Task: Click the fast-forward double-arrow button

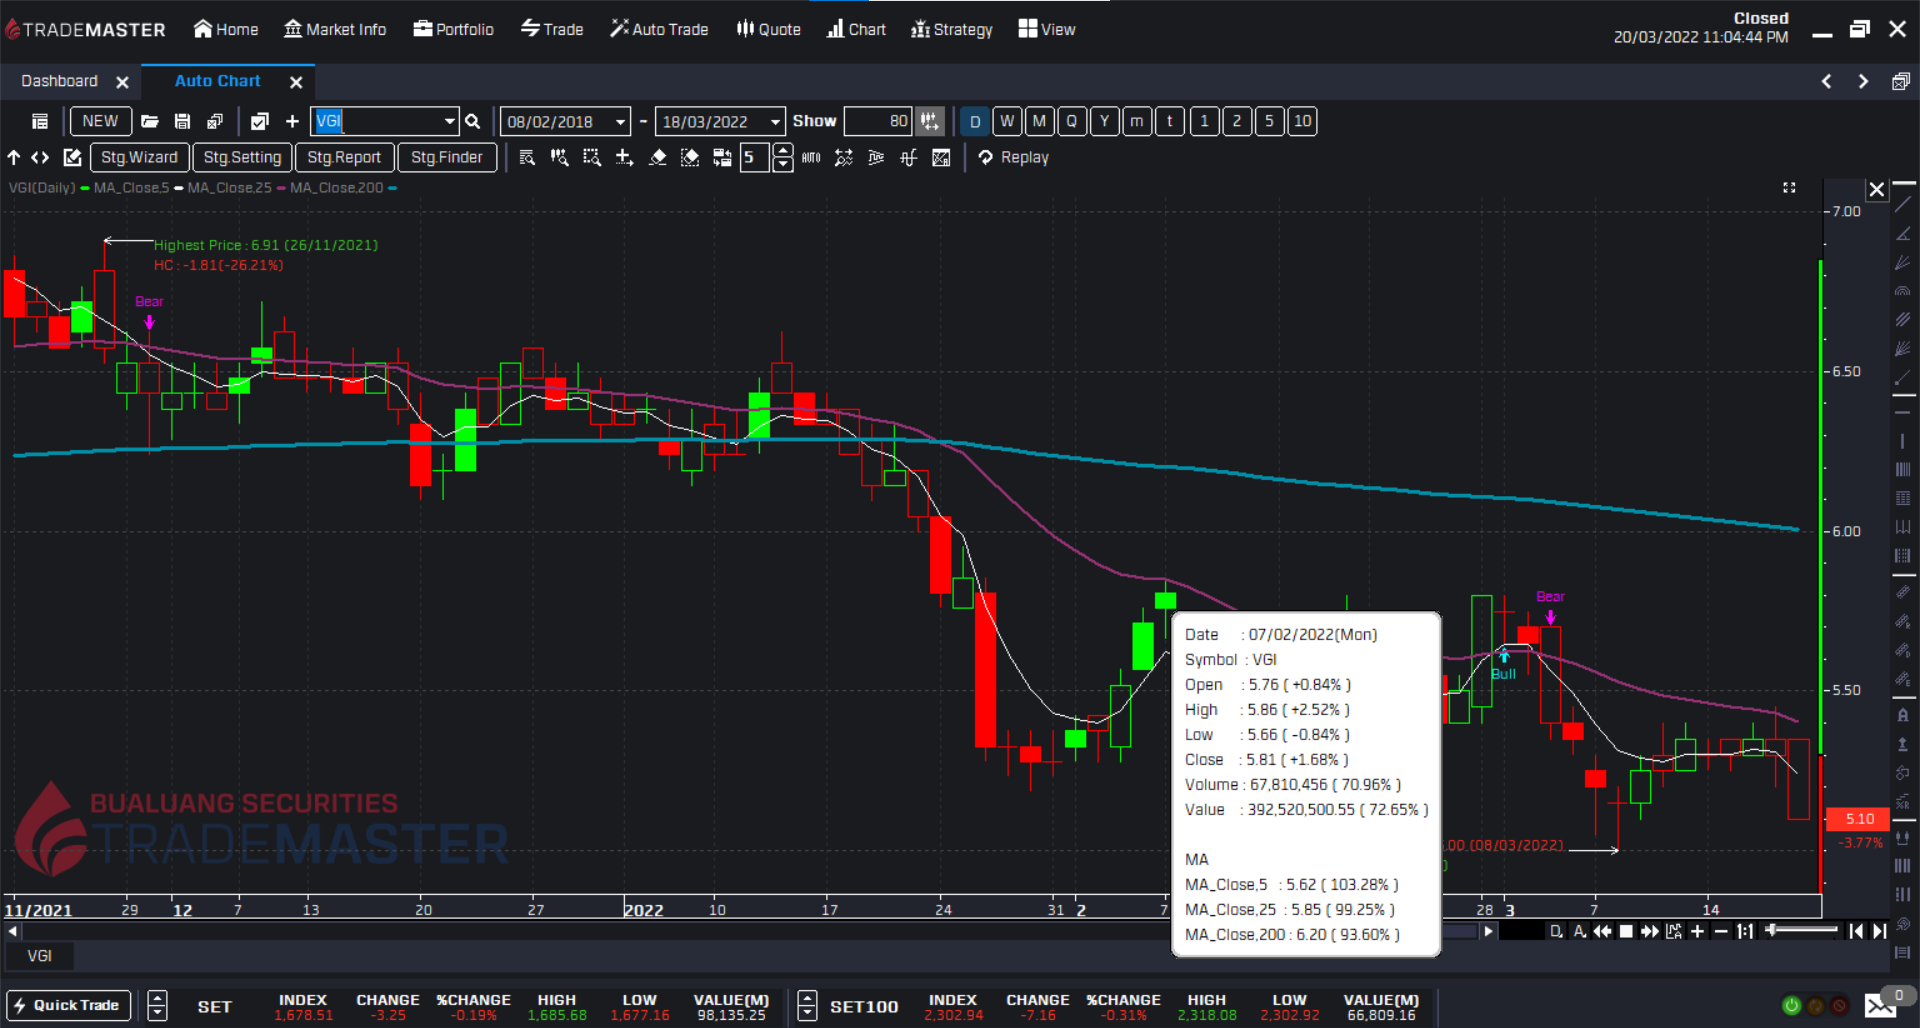Action: coord(1650,931)
